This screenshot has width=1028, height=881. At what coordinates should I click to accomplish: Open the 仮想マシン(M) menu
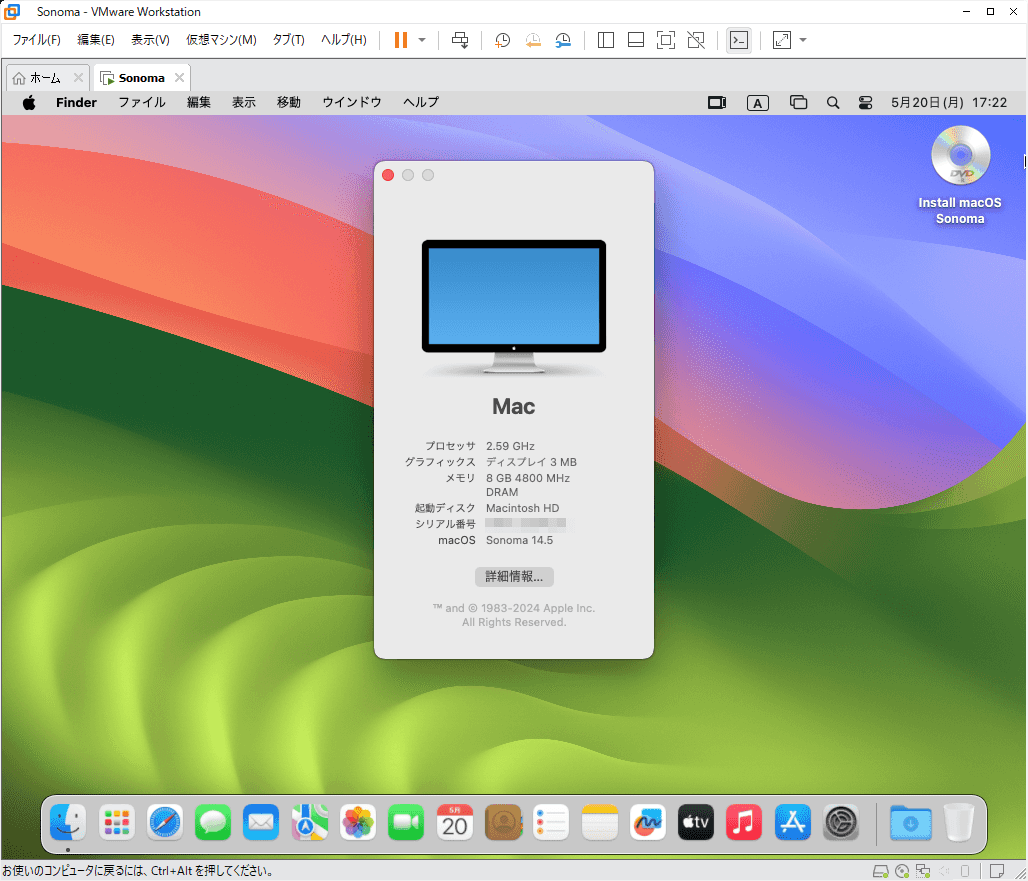[221, 40]
